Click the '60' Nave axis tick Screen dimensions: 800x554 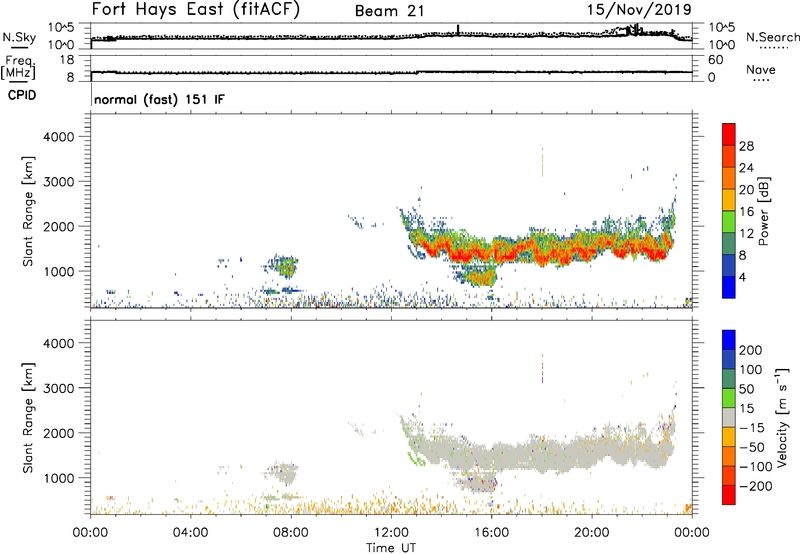(x=716, y=60)
